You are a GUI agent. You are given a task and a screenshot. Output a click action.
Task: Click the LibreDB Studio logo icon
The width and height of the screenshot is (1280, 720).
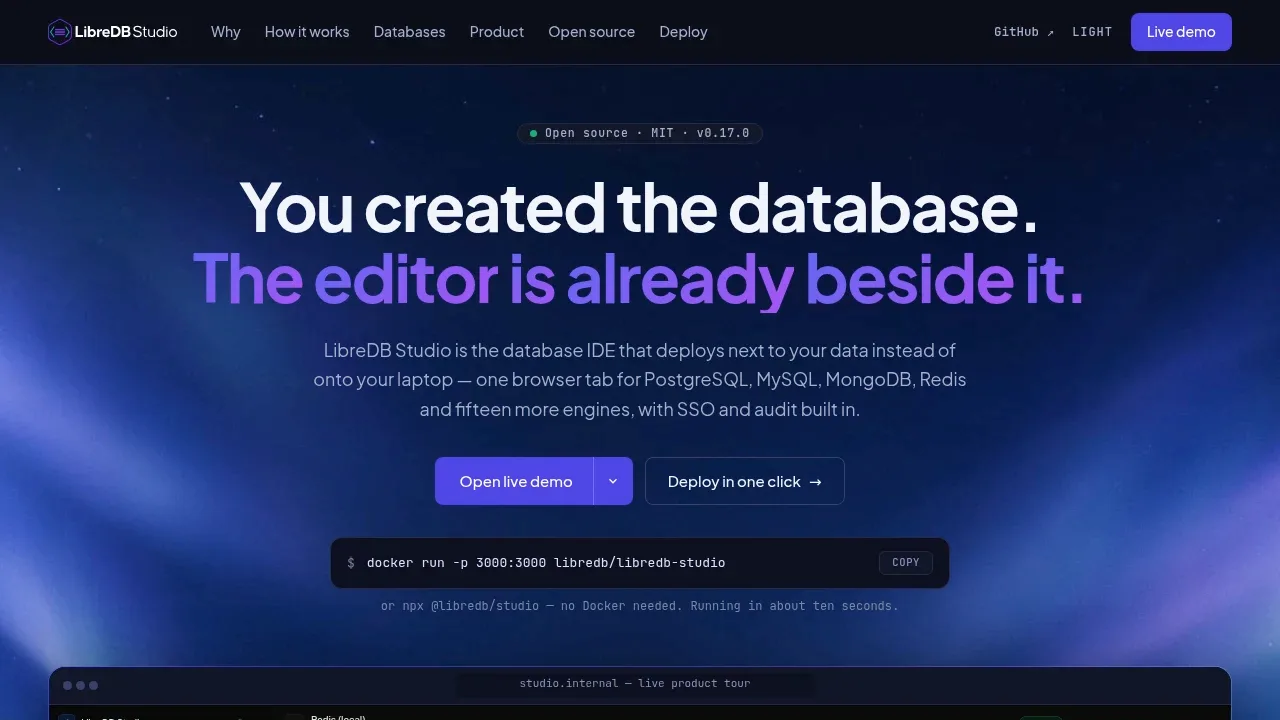60,32
